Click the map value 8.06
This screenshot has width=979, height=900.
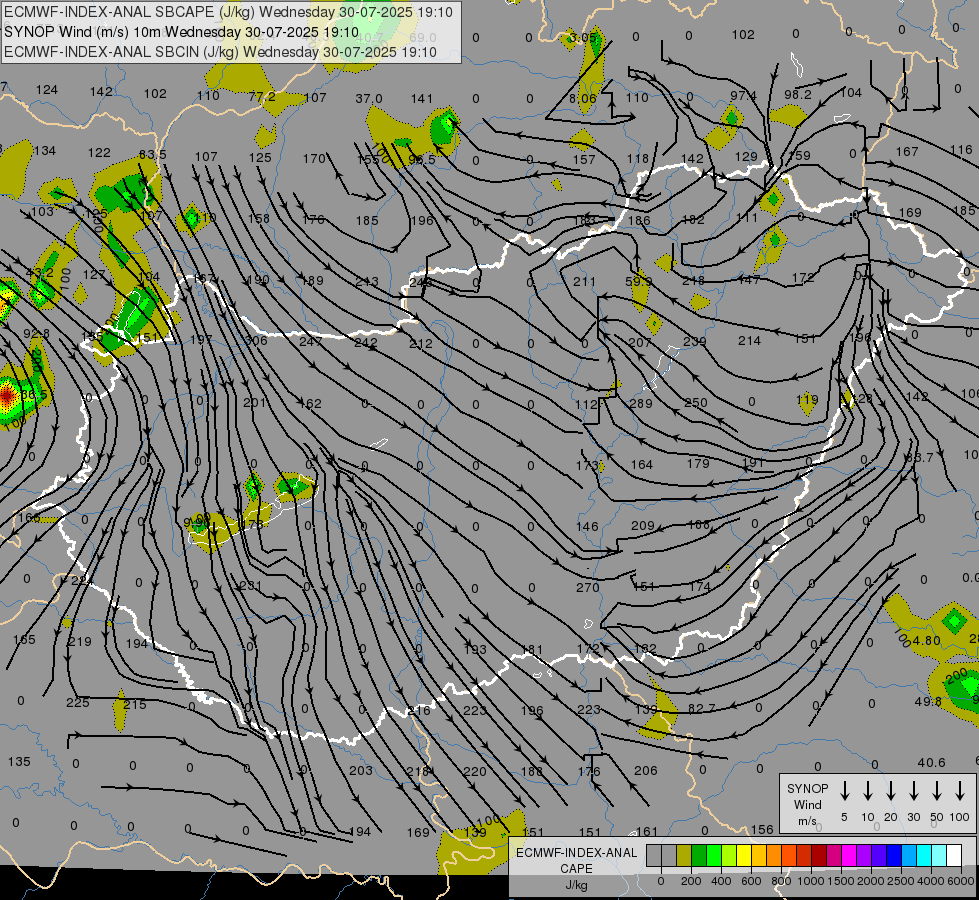[583, 98]
